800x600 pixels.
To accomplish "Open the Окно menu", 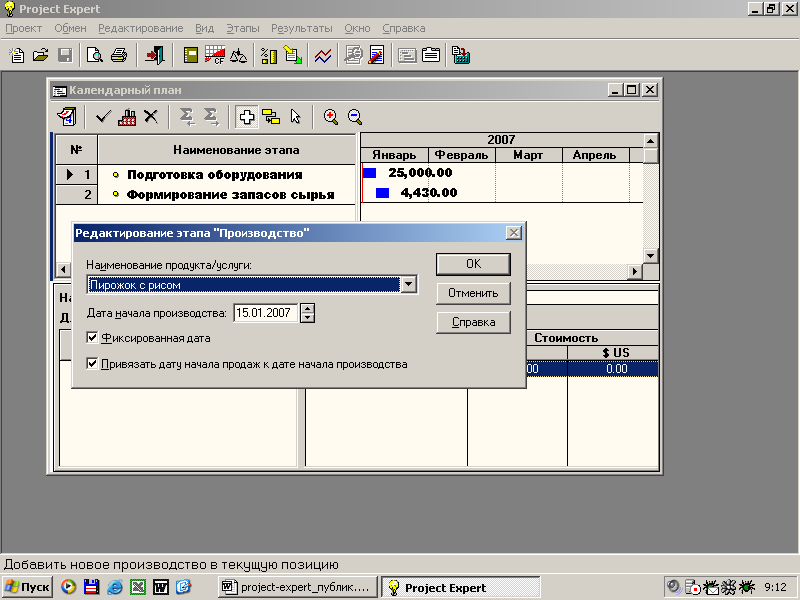I will 357,29.
